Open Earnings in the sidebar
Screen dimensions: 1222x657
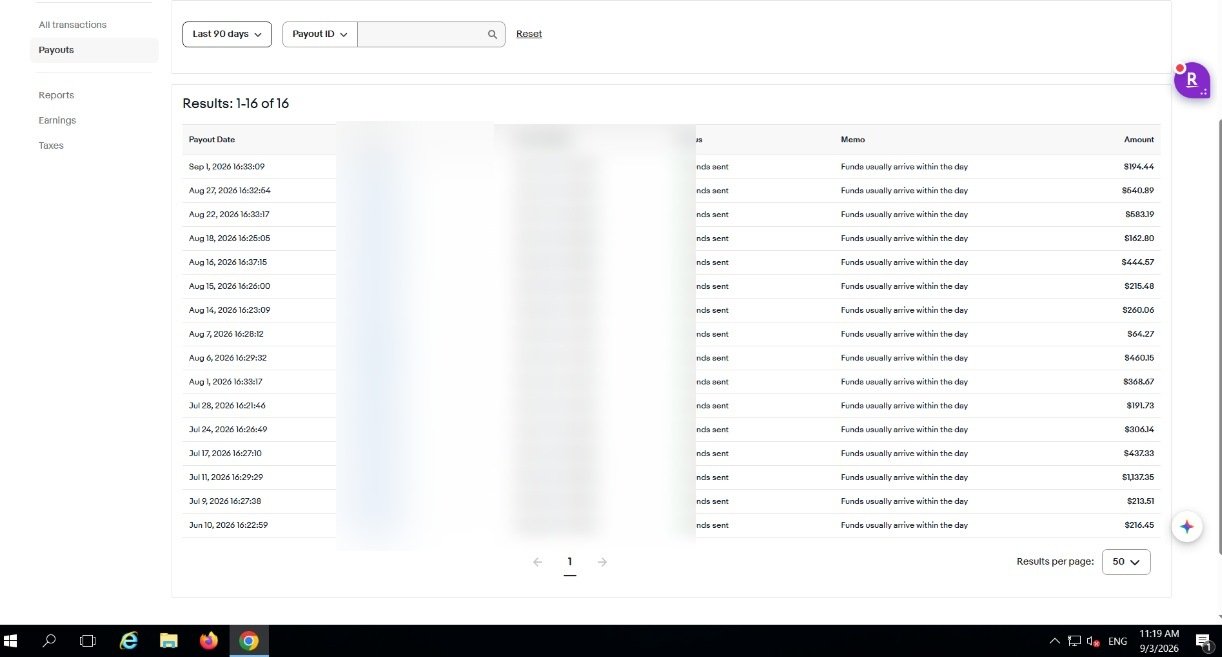[x=57, y=120]
